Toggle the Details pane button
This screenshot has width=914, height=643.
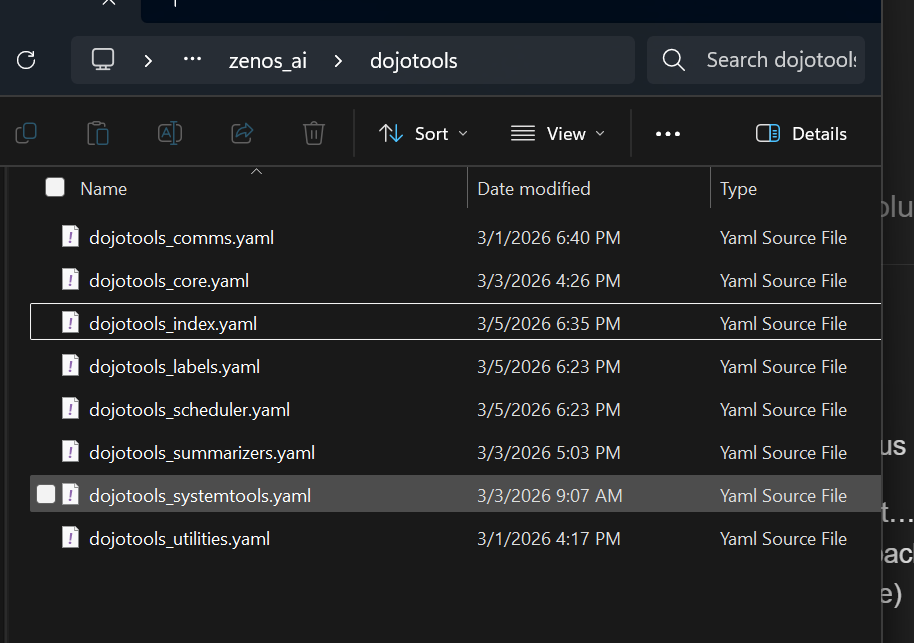tap(801, 134)
